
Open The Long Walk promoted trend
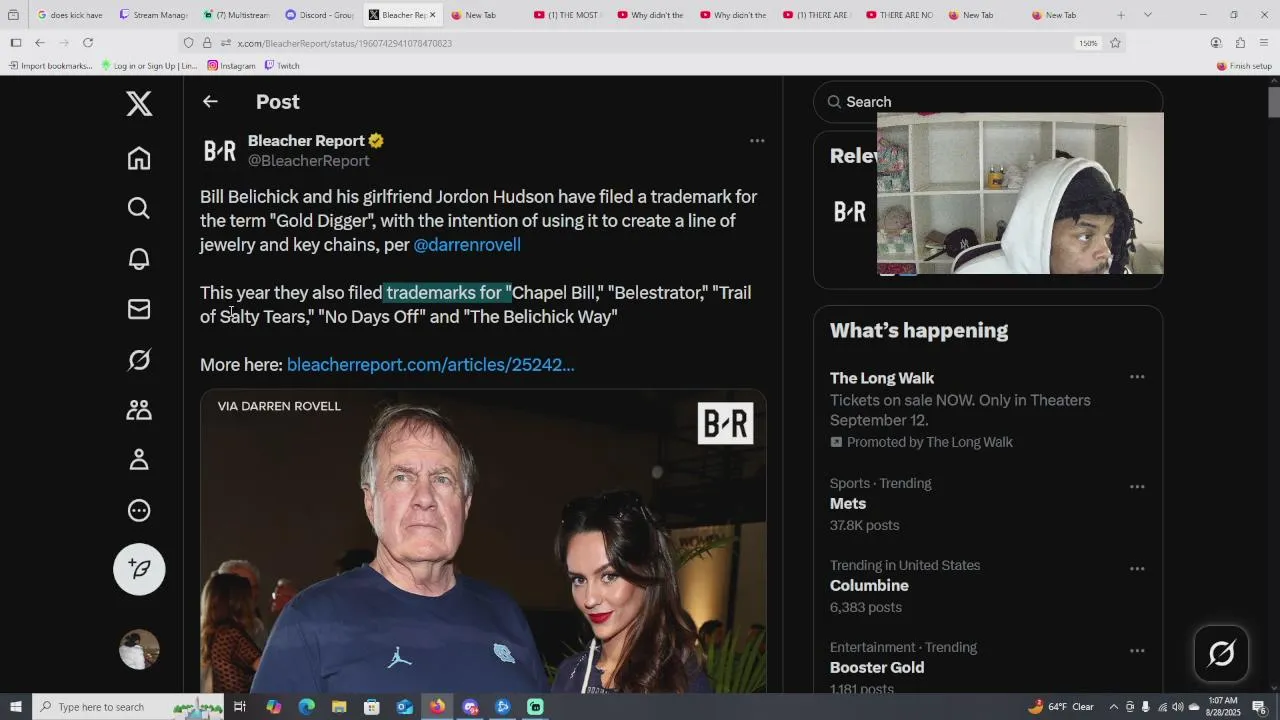tap(882, 378)
